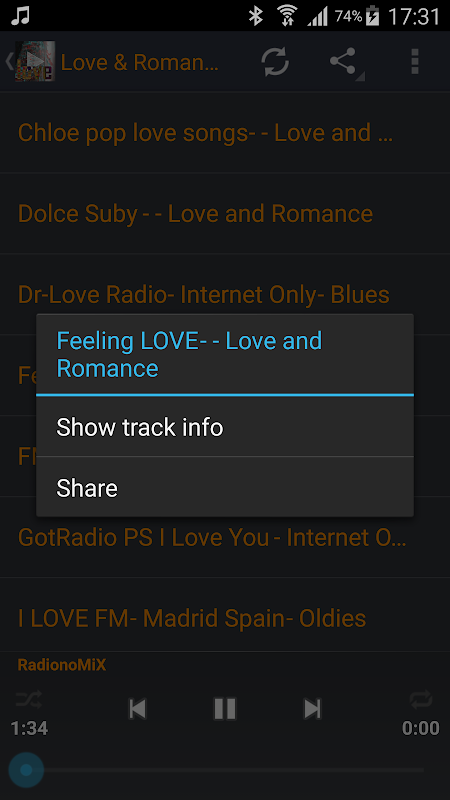Choose Share in the context menu
Viewport: 450px width, 800px height.
(x=224, y=487)
